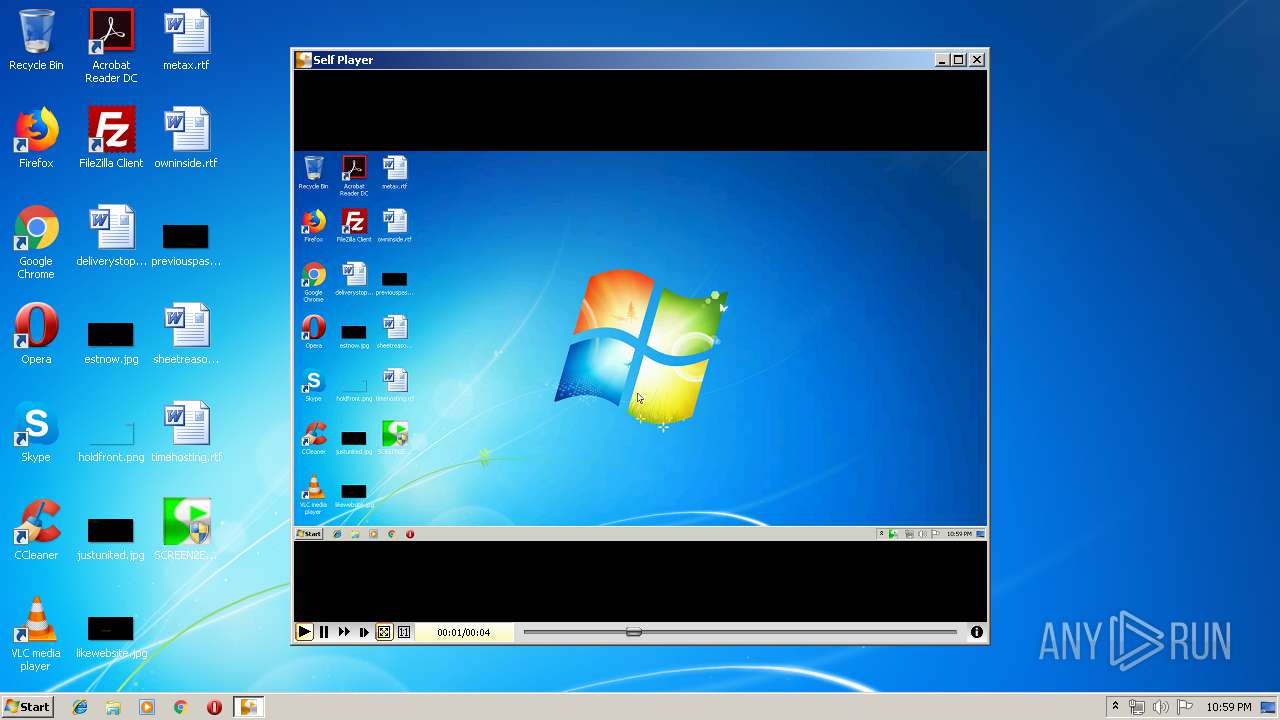Select the deliverystop document on desktop
1280x720 pixels.
111,236
